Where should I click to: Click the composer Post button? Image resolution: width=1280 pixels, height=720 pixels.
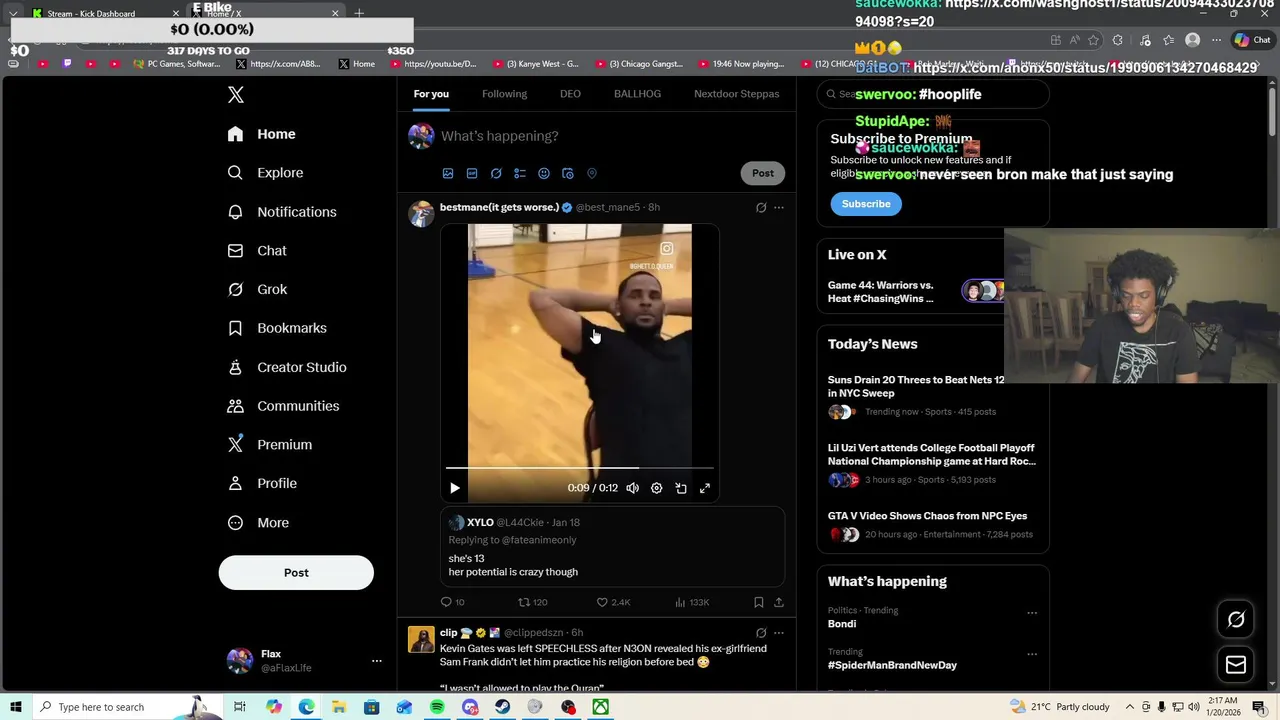[x=763, y=173]
